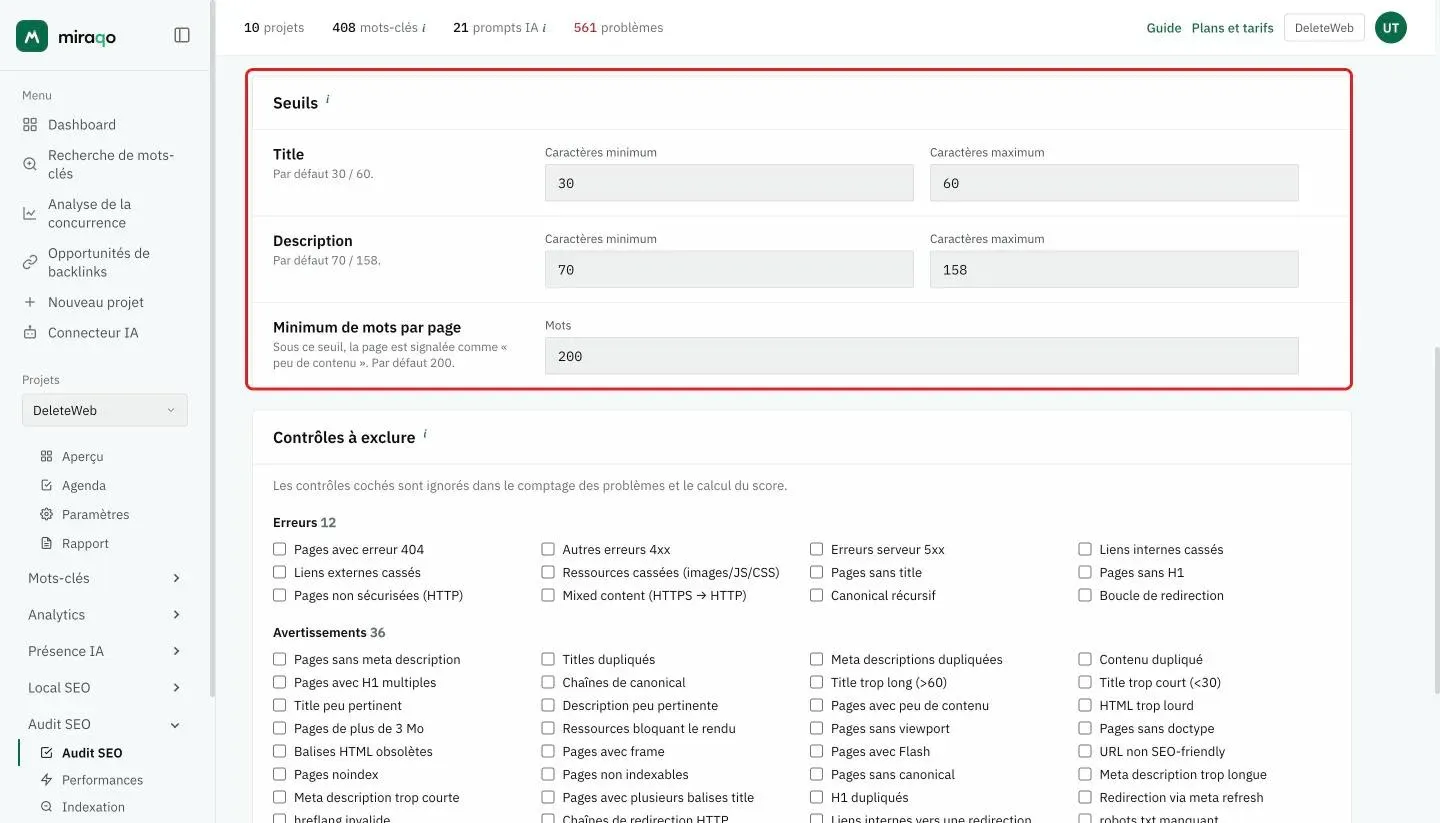Screen dimensions: 1440x823
Task: Click the Paramètres gear icon
Action: [46, 514]
